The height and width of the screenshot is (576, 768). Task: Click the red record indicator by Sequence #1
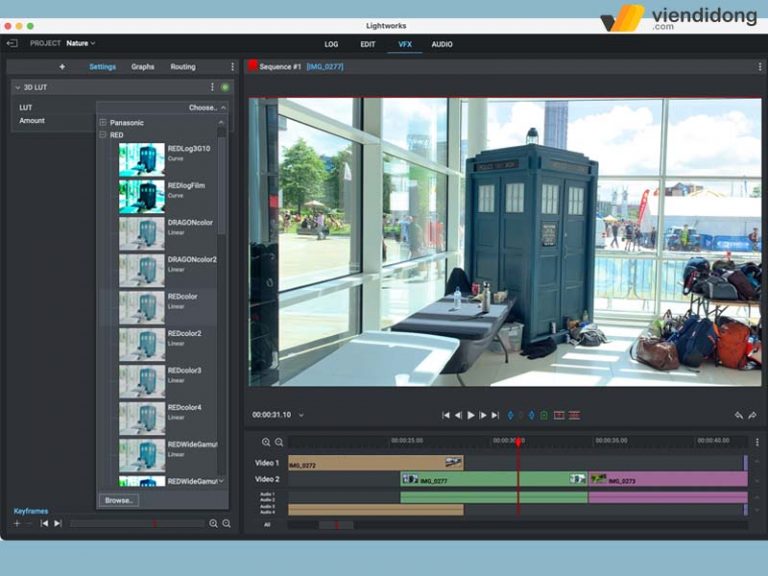click(253, 65)
